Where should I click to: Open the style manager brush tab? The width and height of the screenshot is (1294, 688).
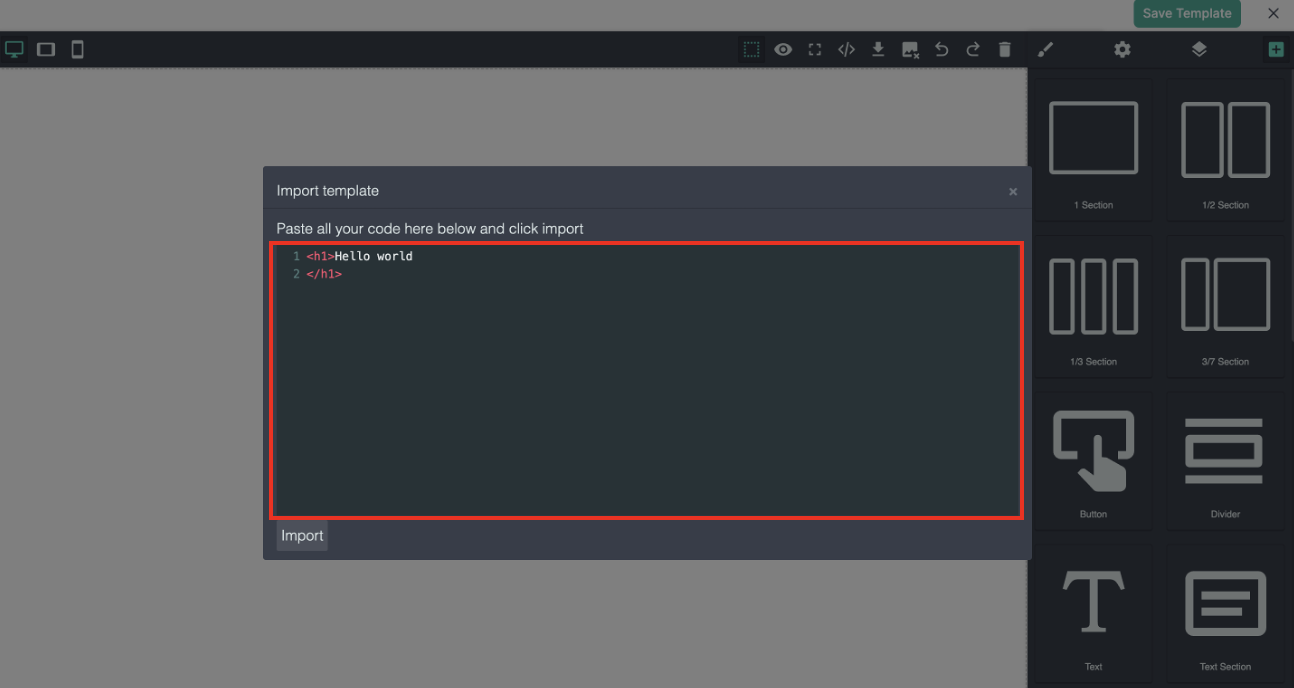coord(1045,49)
